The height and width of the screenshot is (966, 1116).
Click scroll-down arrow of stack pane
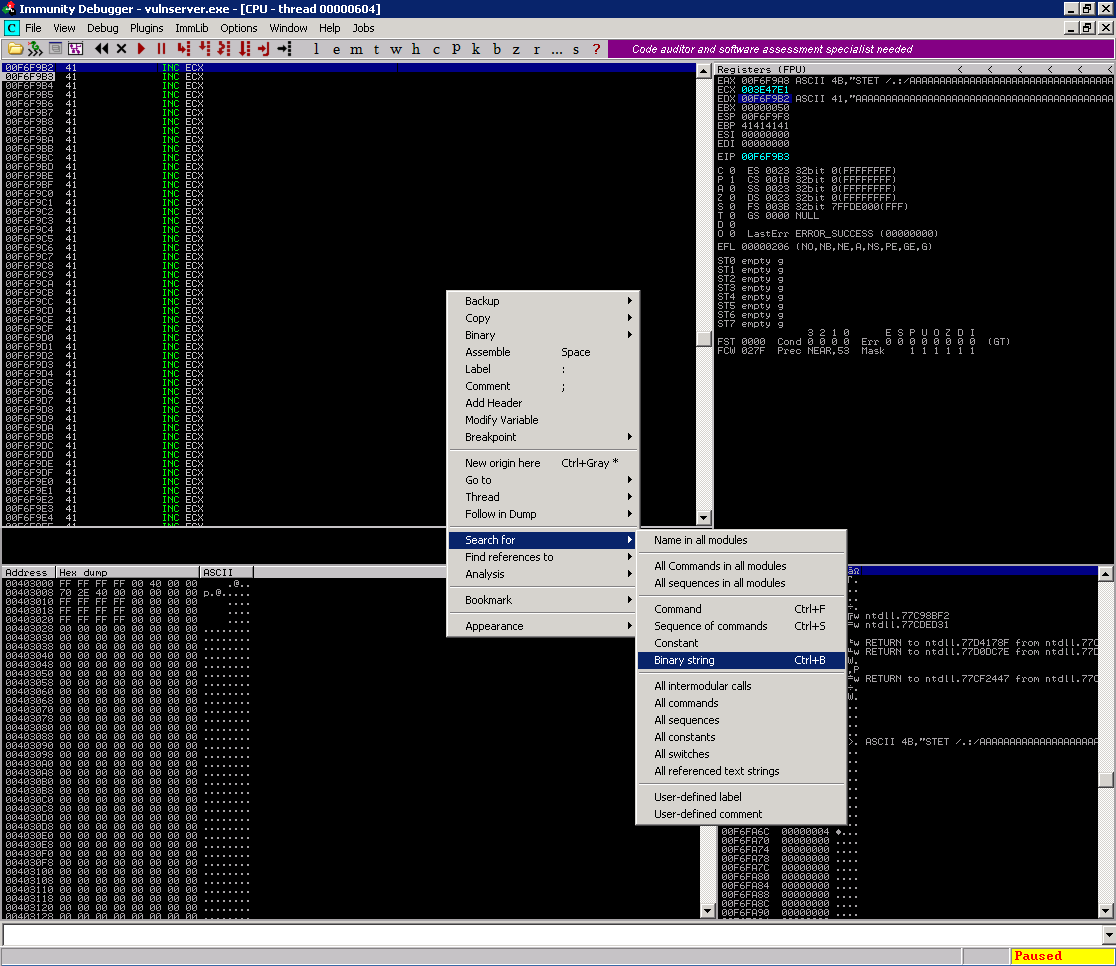pos(1105,910)
